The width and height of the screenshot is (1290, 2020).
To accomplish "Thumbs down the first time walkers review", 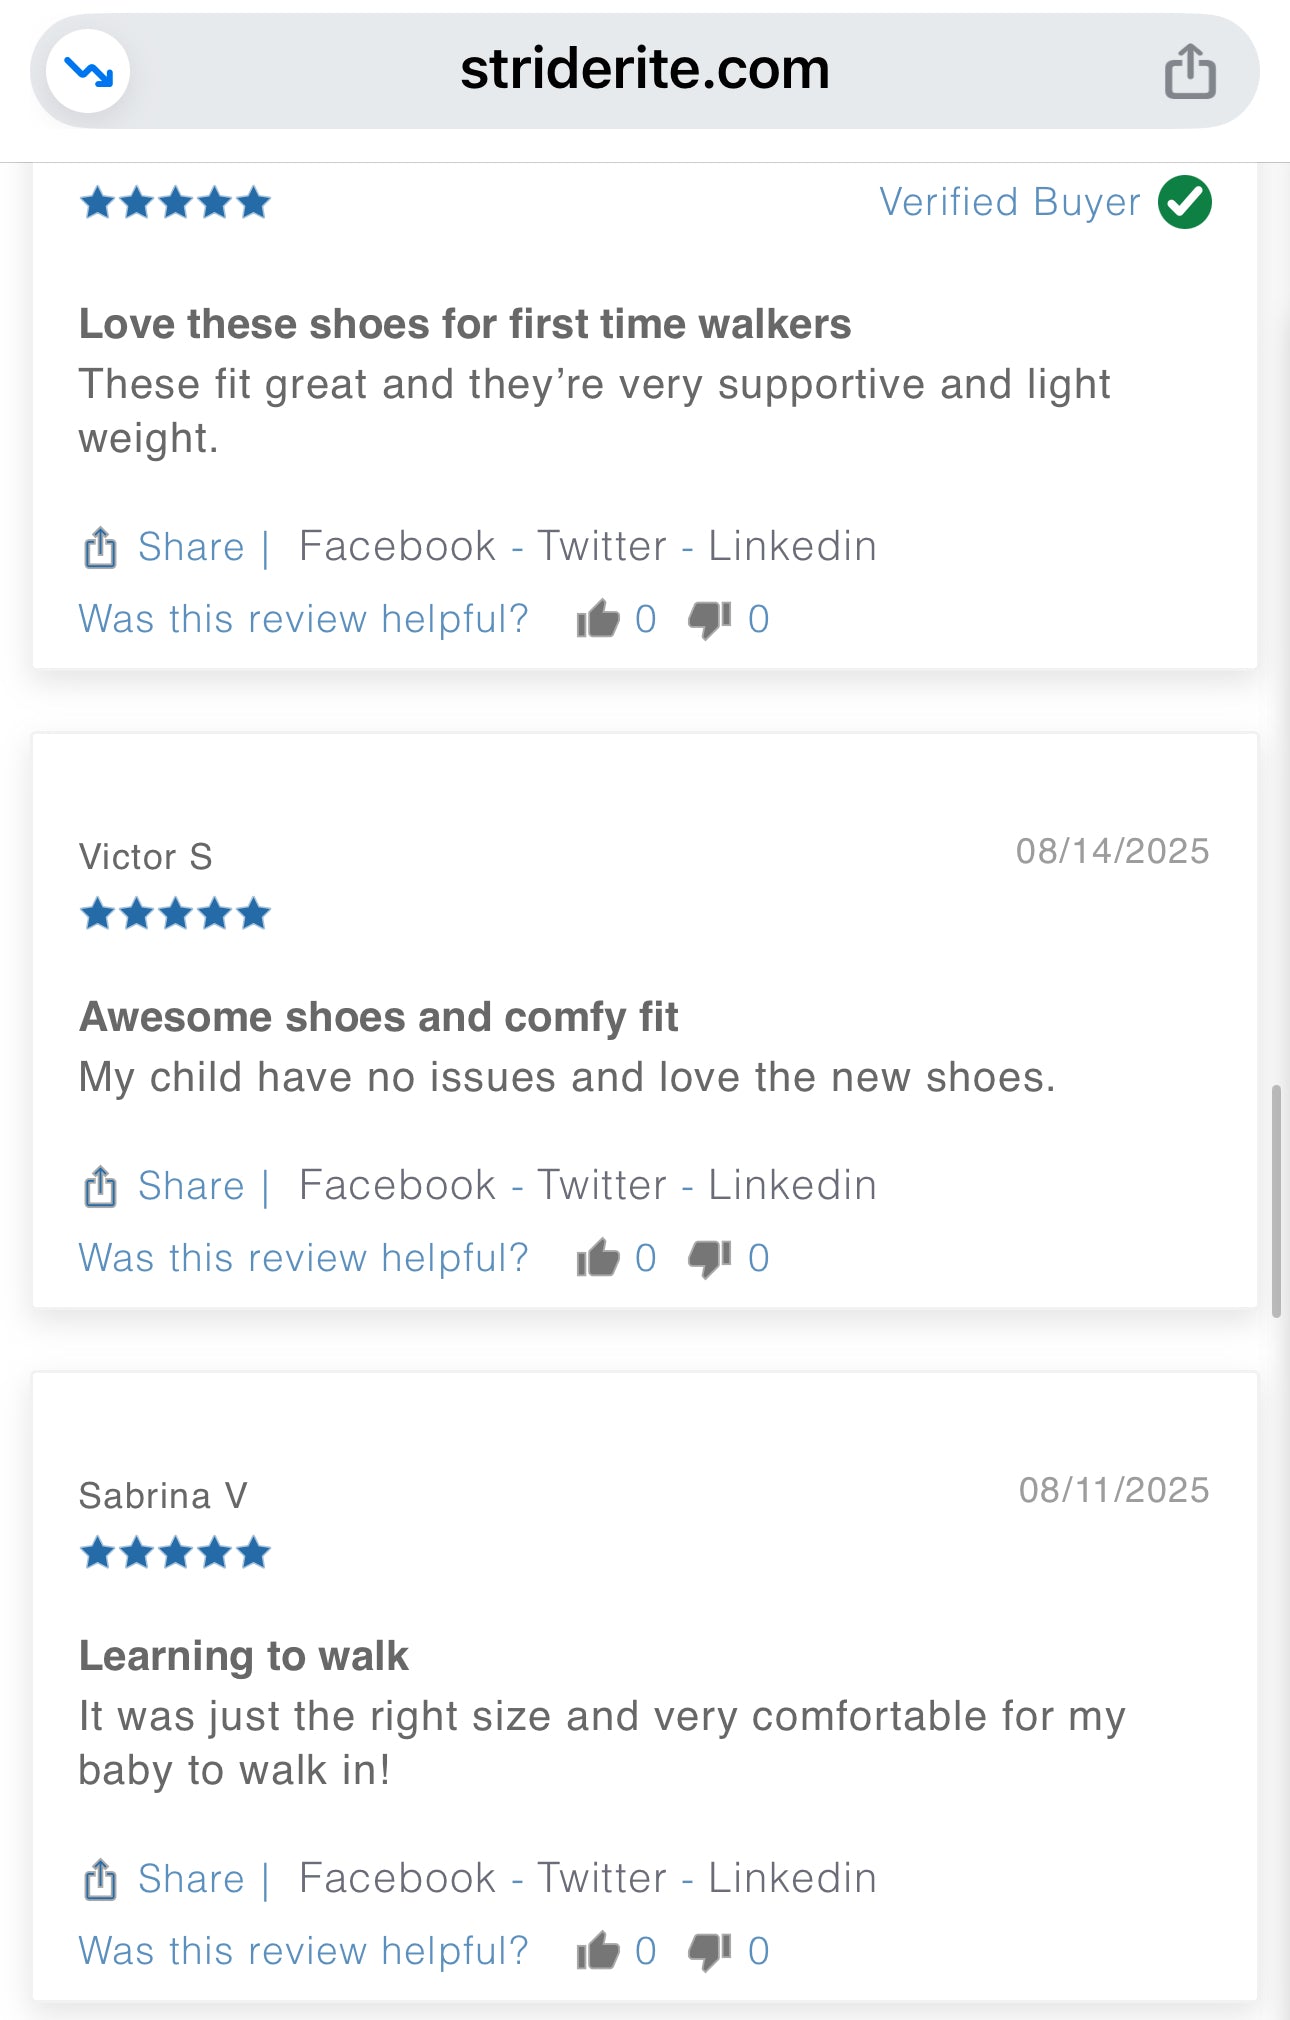I will pos(710,619).
